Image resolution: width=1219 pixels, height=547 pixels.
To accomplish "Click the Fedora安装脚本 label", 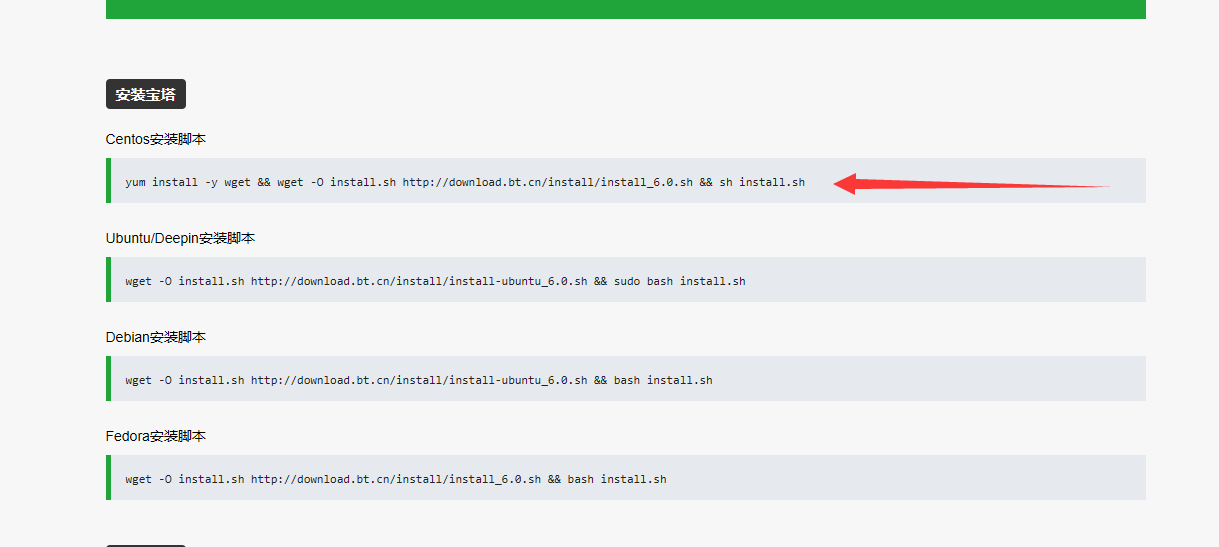I will [156, 436].
